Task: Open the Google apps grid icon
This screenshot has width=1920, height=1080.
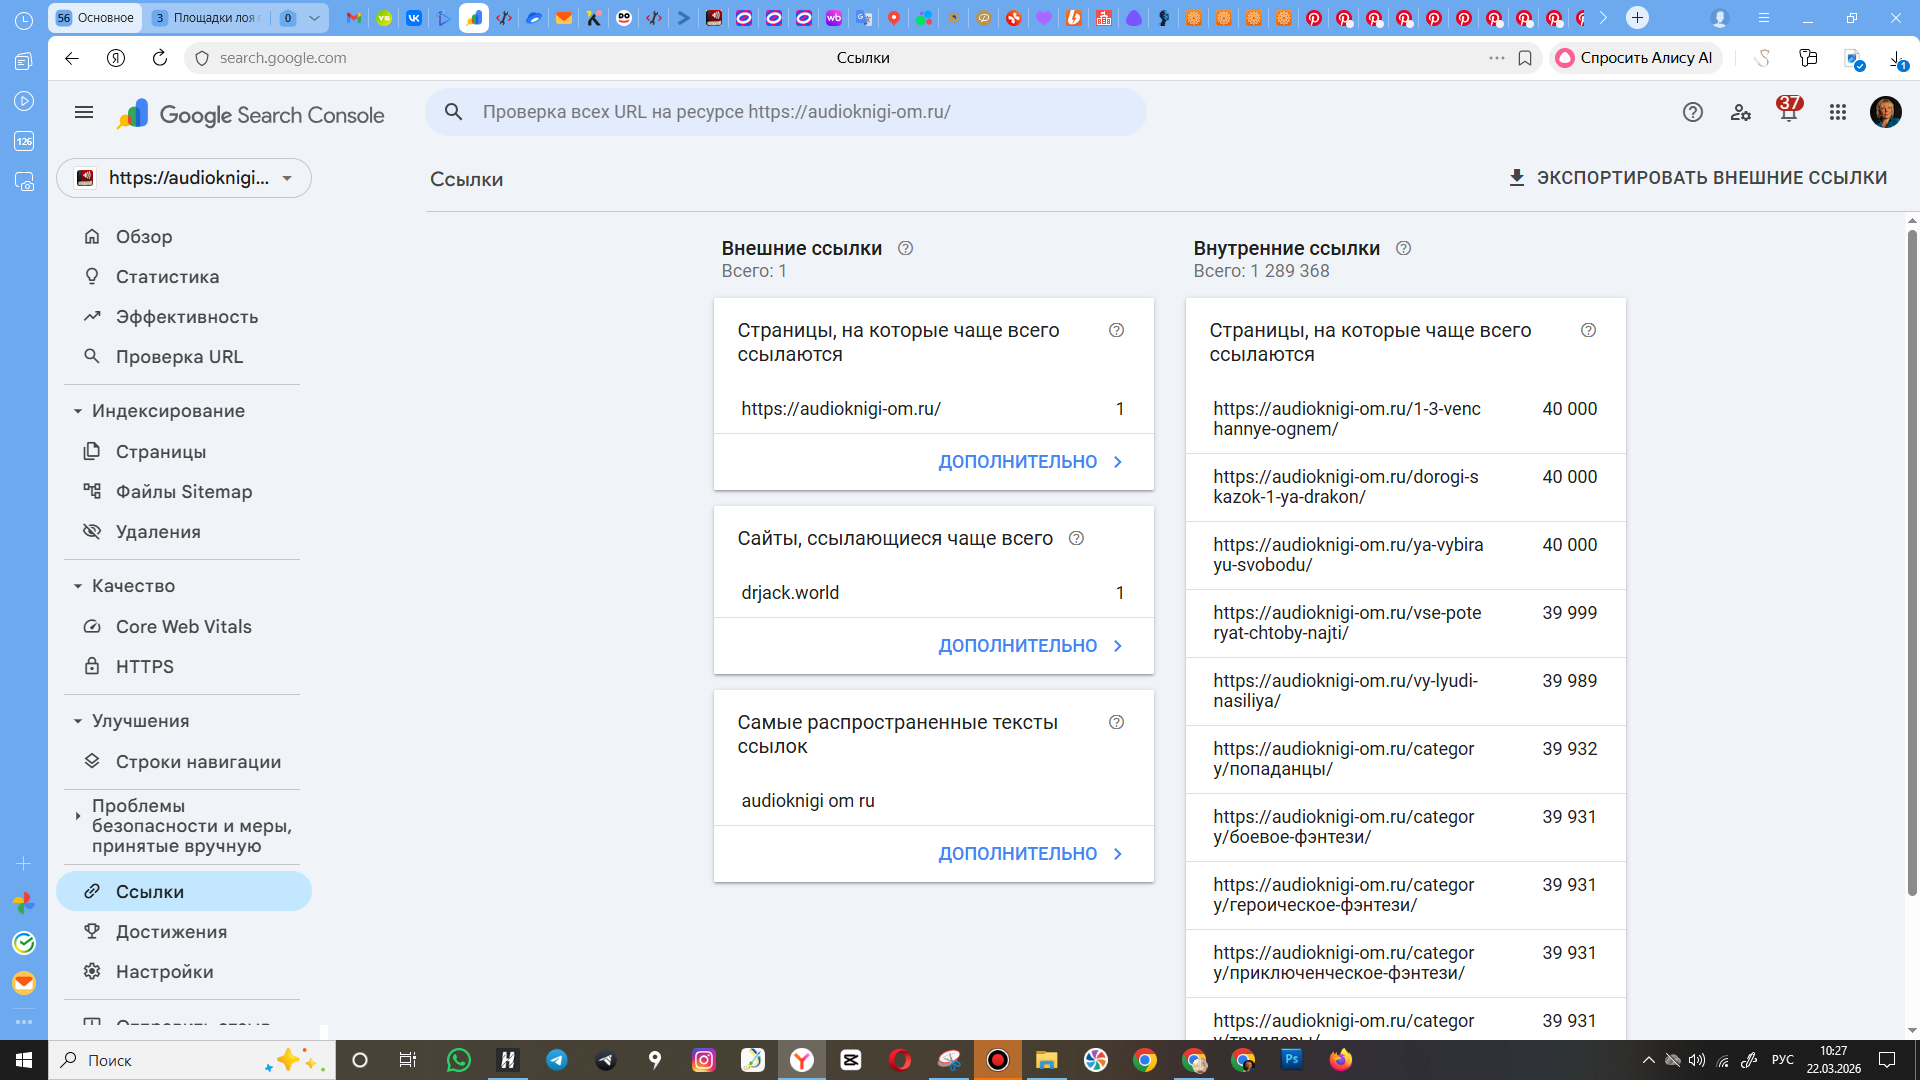Action: (1837, 113)
